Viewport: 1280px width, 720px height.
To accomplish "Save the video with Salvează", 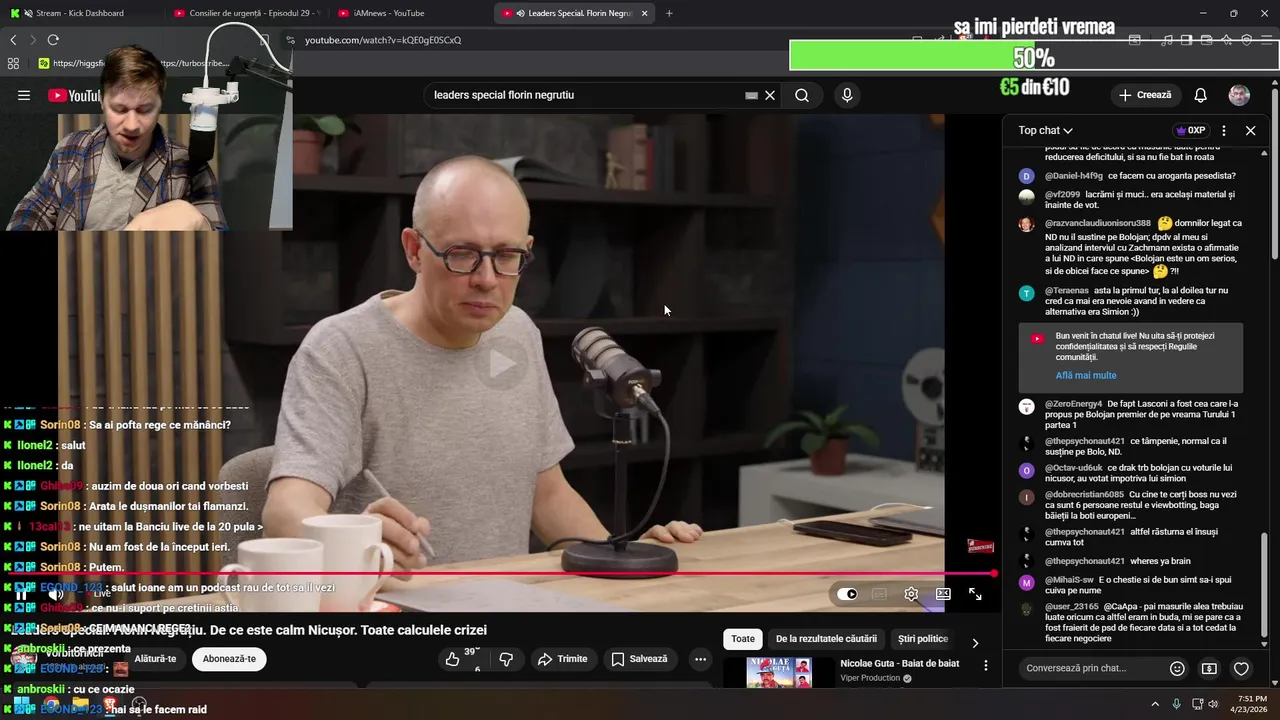I will pos(639,659).
